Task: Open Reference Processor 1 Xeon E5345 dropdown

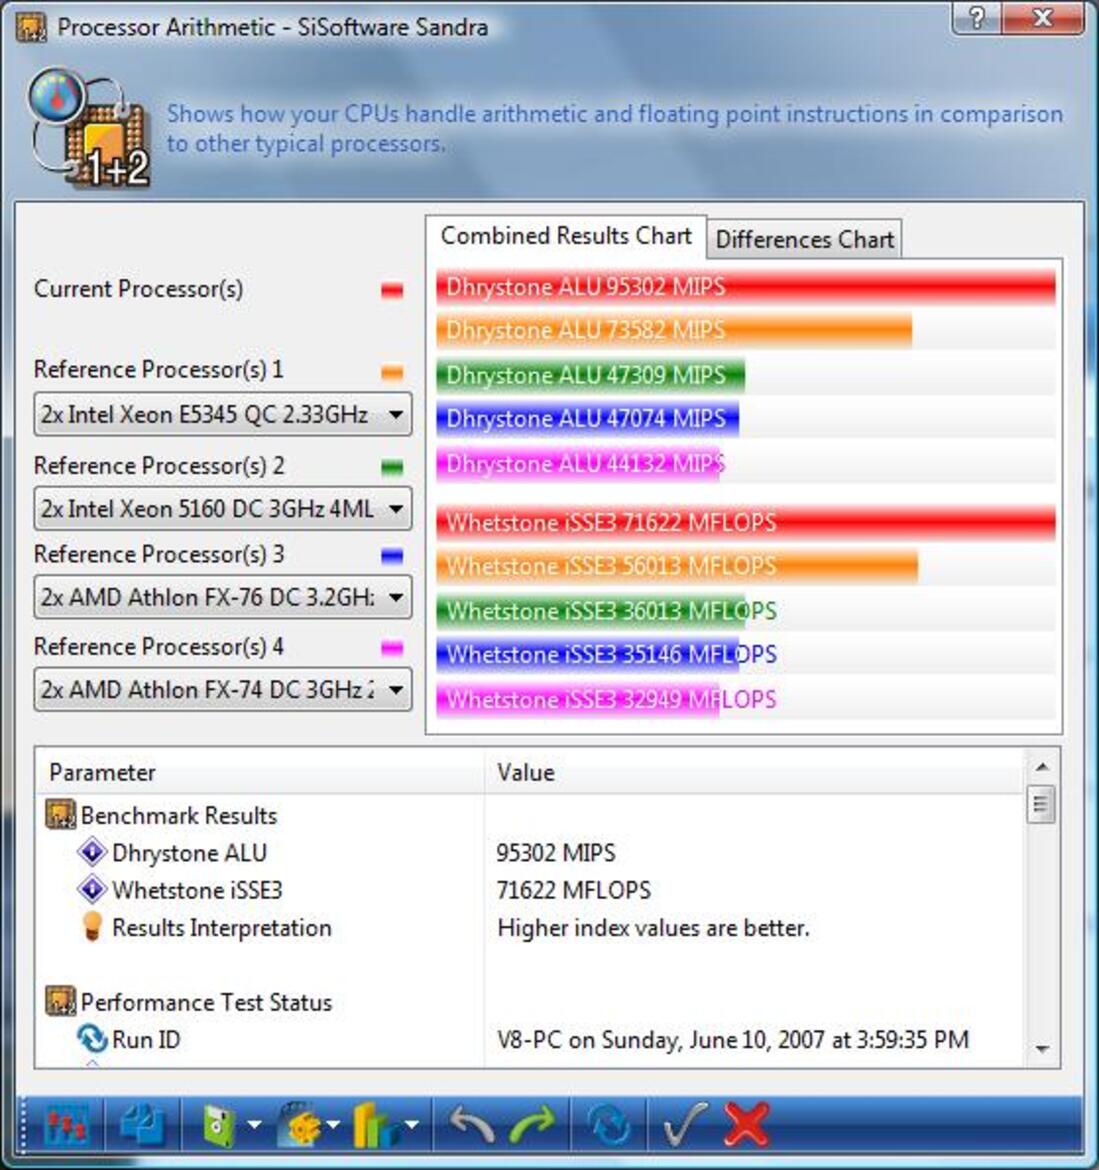Action: [x=222, y=414]
